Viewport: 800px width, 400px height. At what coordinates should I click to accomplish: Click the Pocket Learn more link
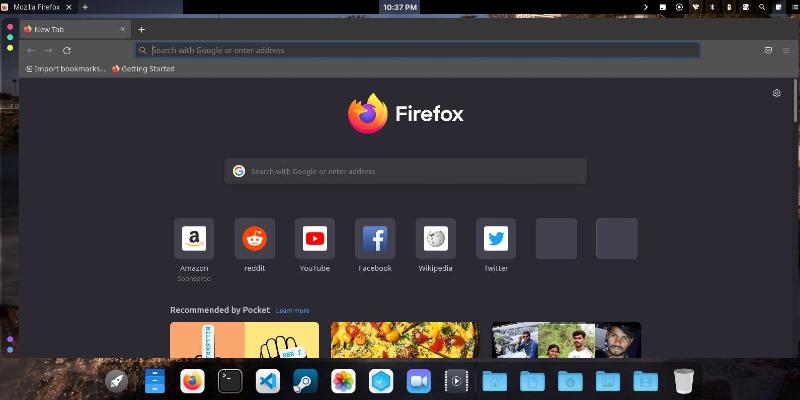tap(293, 311)
